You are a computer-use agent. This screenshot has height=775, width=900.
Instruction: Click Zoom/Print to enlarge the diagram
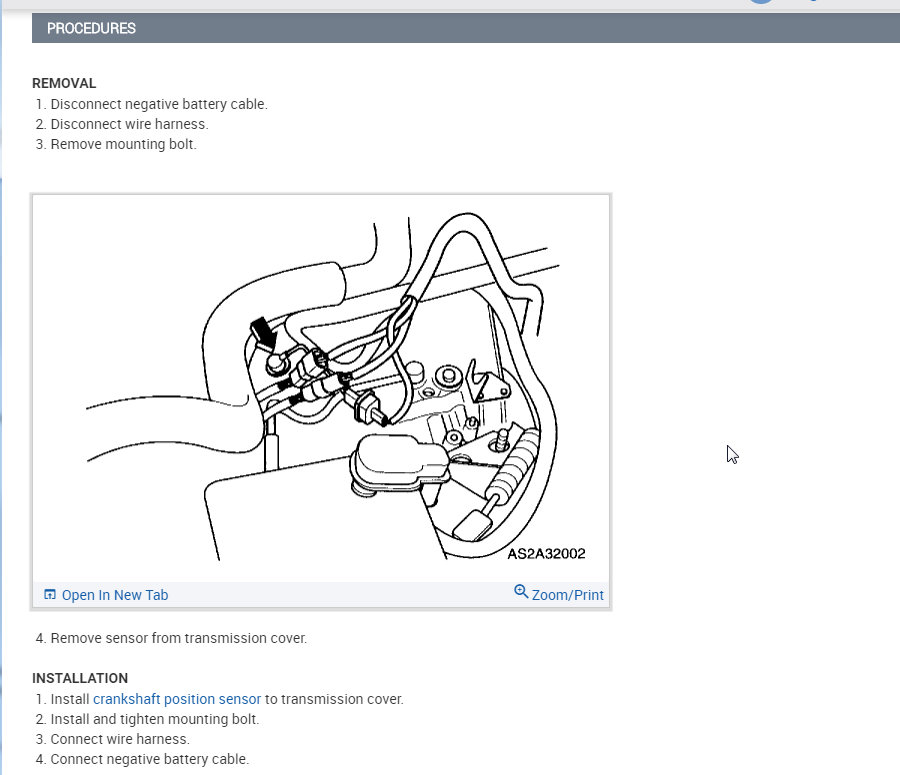tap(568, 594)
